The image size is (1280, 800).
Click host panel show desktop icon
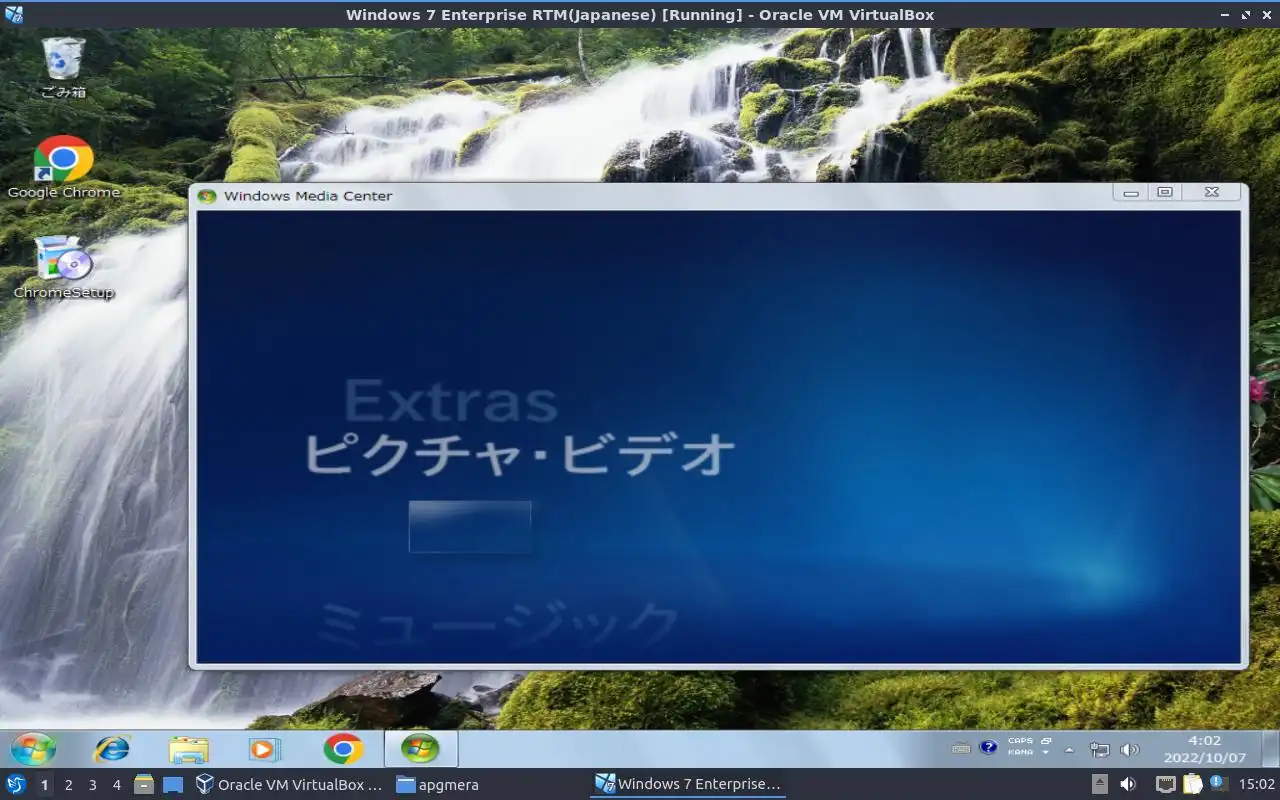pos(173,785)
